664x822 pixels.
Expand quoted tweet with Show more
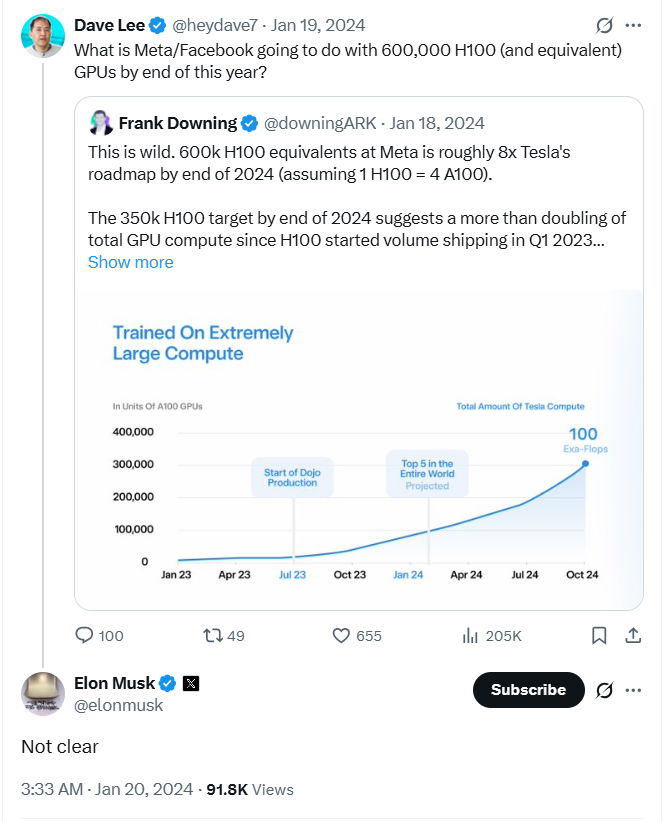click(130, 262)
